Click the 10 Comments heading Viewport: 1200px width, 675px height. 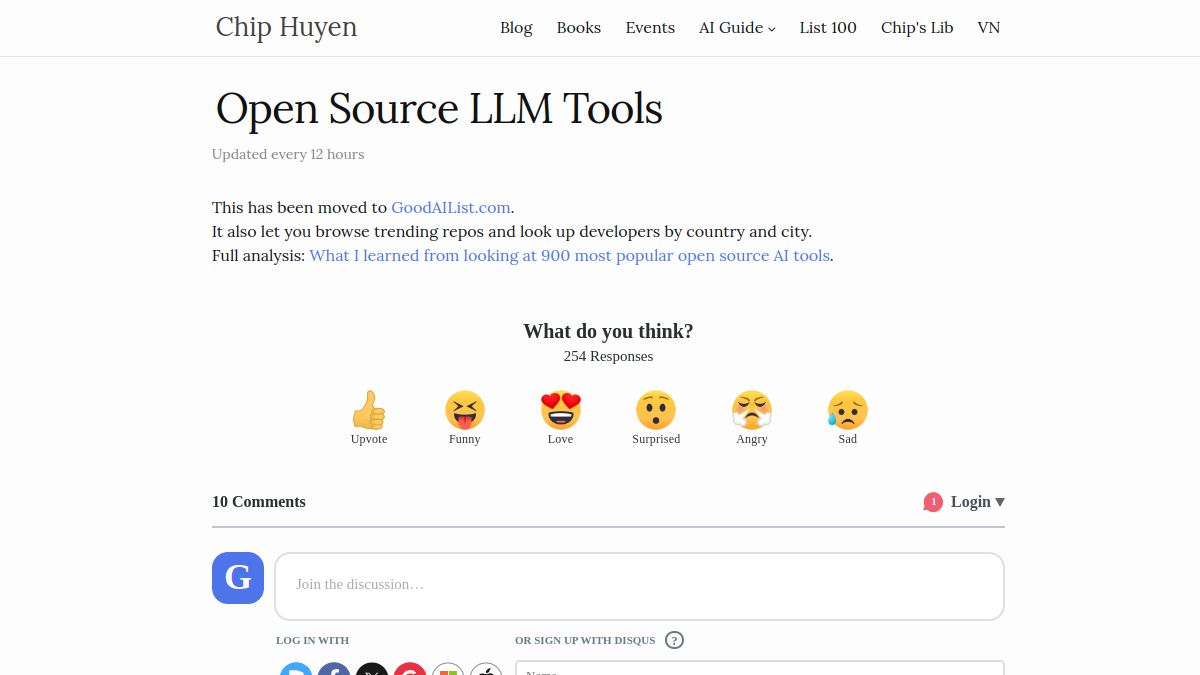(259, 502)
